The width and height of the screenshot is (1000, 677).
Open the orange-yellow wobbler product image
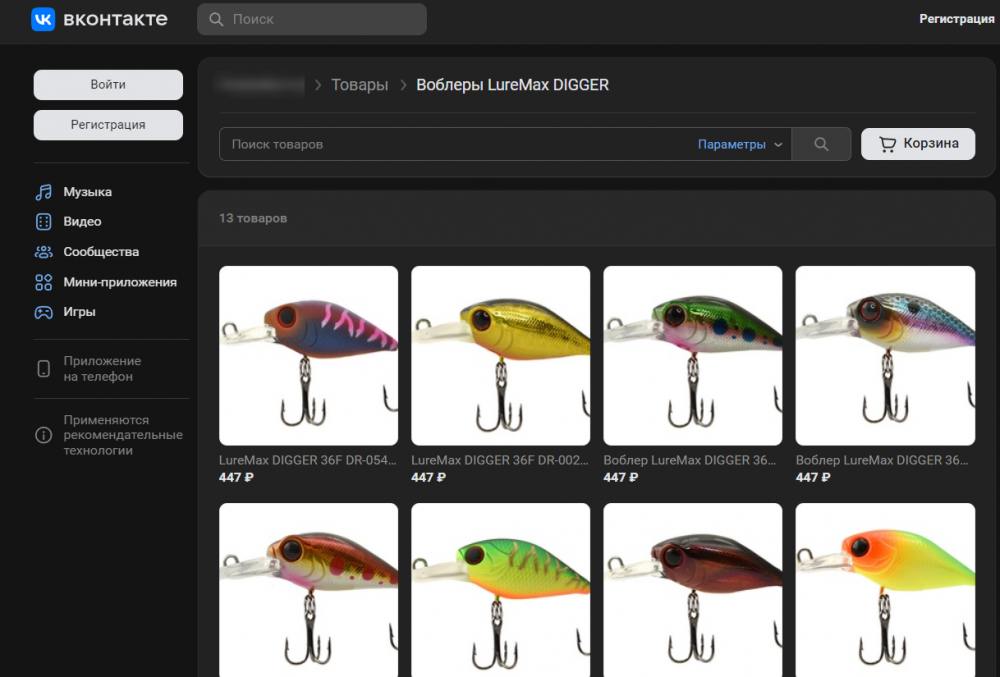click(885, 590)
